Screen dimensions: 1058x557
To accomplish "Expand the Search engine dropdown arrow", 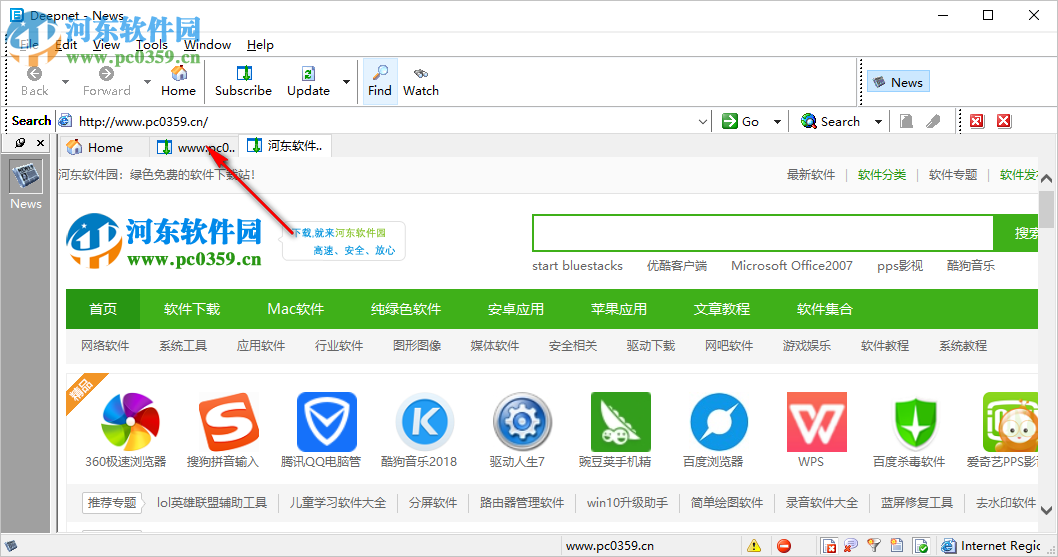I will pos(878,122).
